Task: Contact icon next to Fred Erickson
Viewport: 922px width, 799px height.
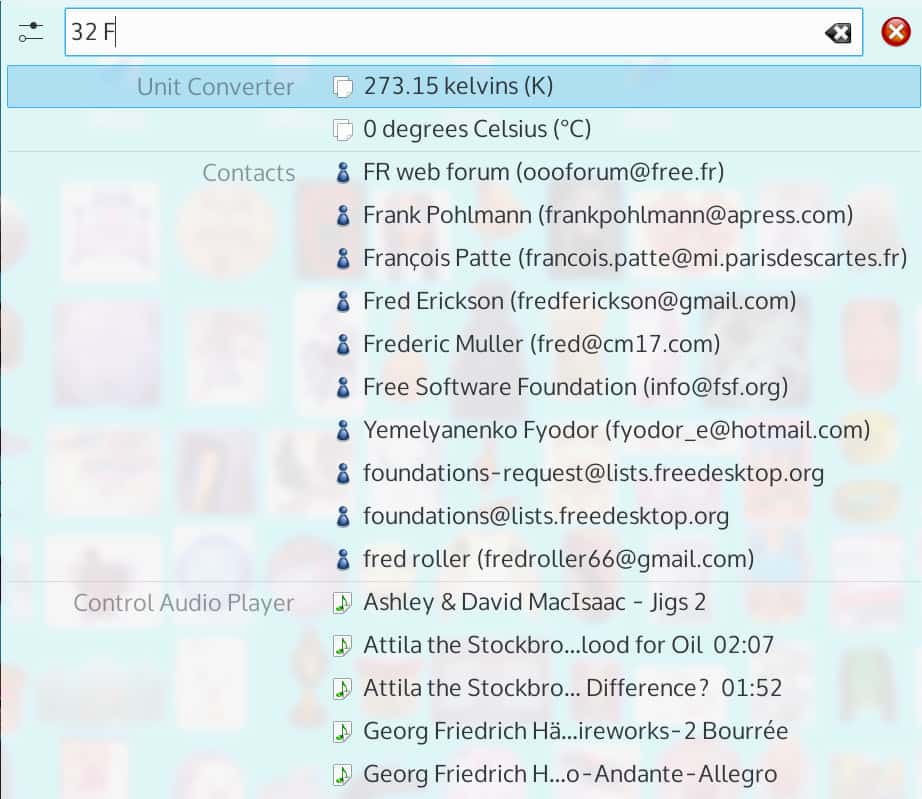Action: click(x=343, y=302)
